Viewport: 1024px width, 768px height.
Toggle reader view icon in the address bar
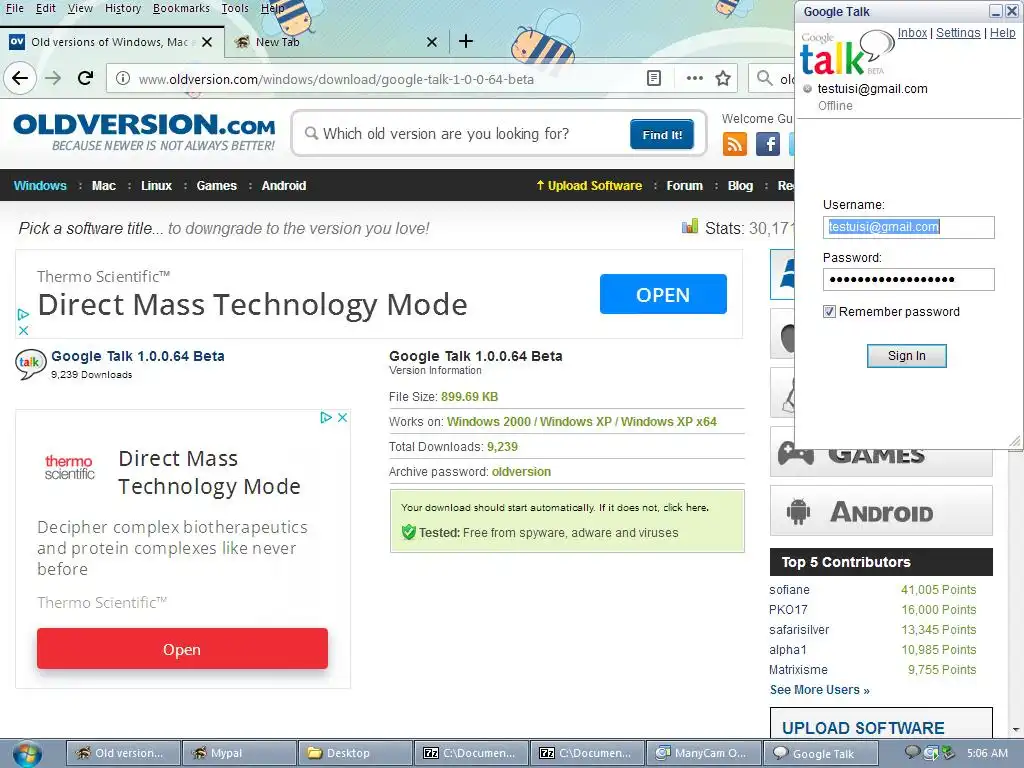654,79
